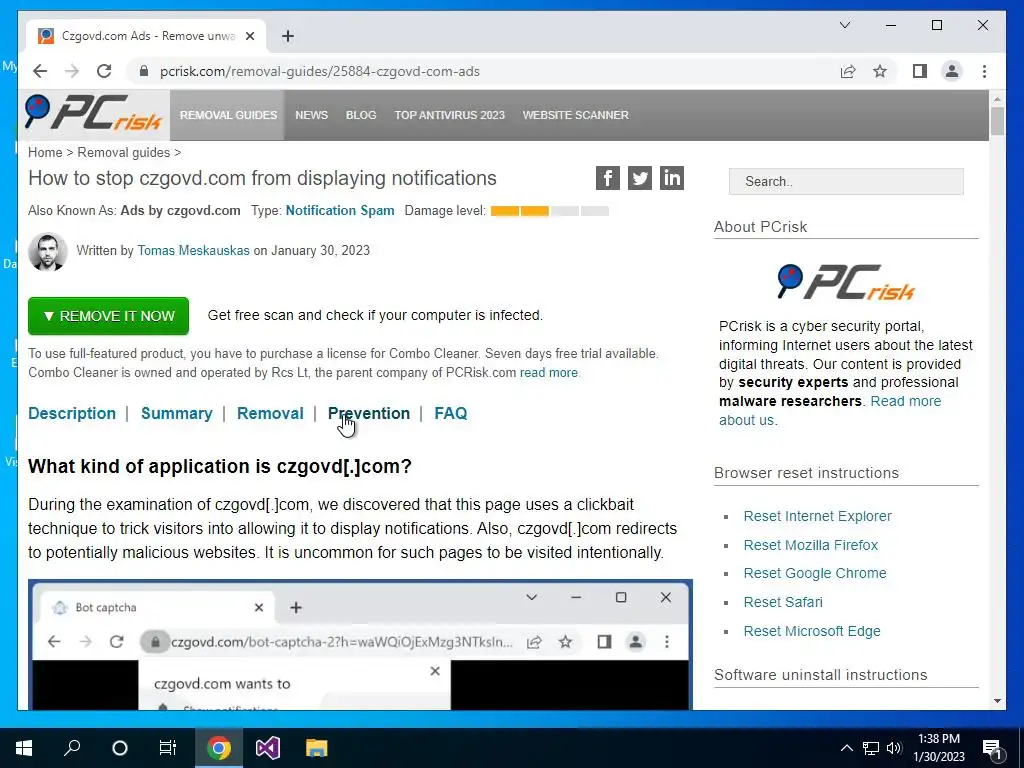Open Tomas Meskauskas author link
The height and width of the screenshot is (768, 1024).
tap(193, 250)
